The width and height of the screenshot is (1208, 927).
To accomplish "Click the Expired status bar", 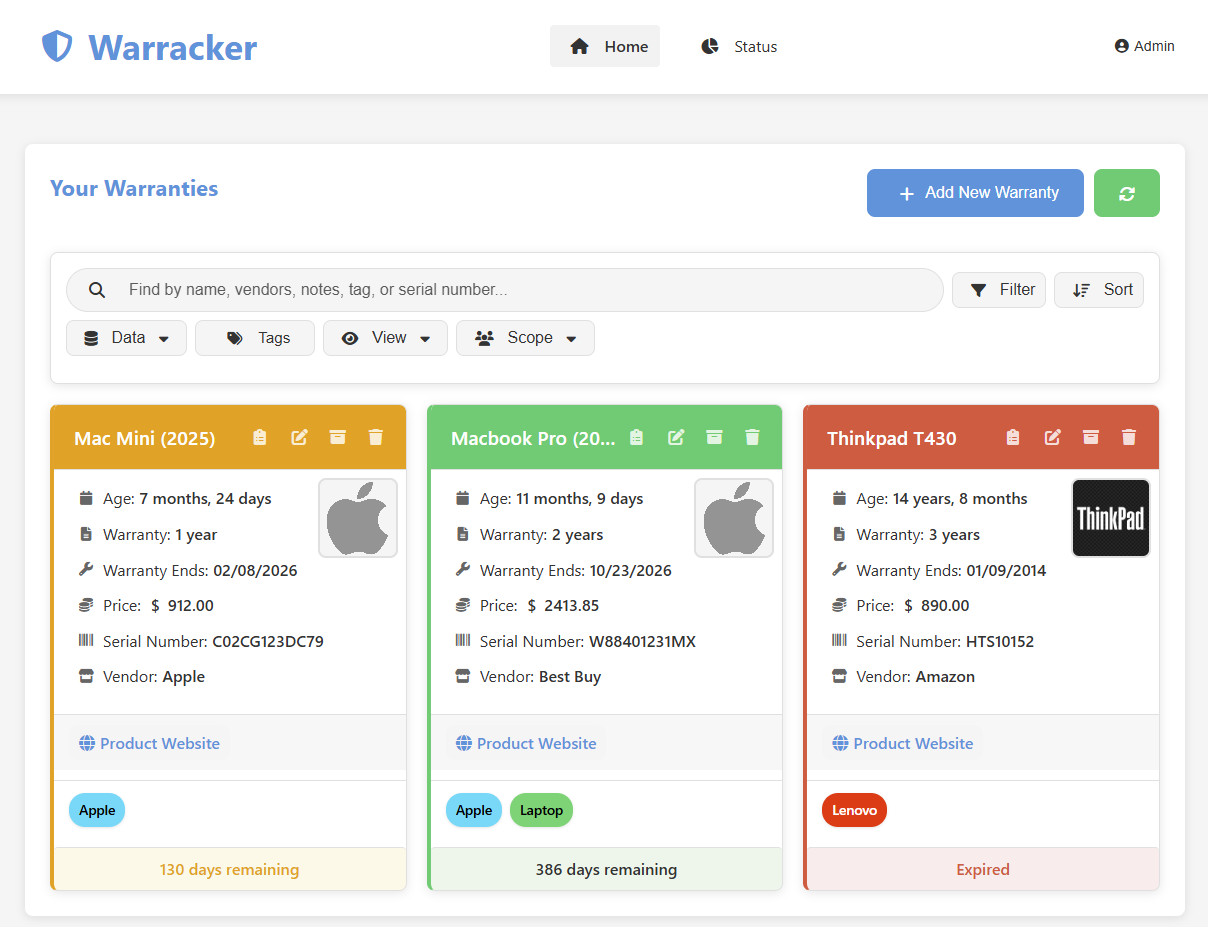I will point(983,869).
